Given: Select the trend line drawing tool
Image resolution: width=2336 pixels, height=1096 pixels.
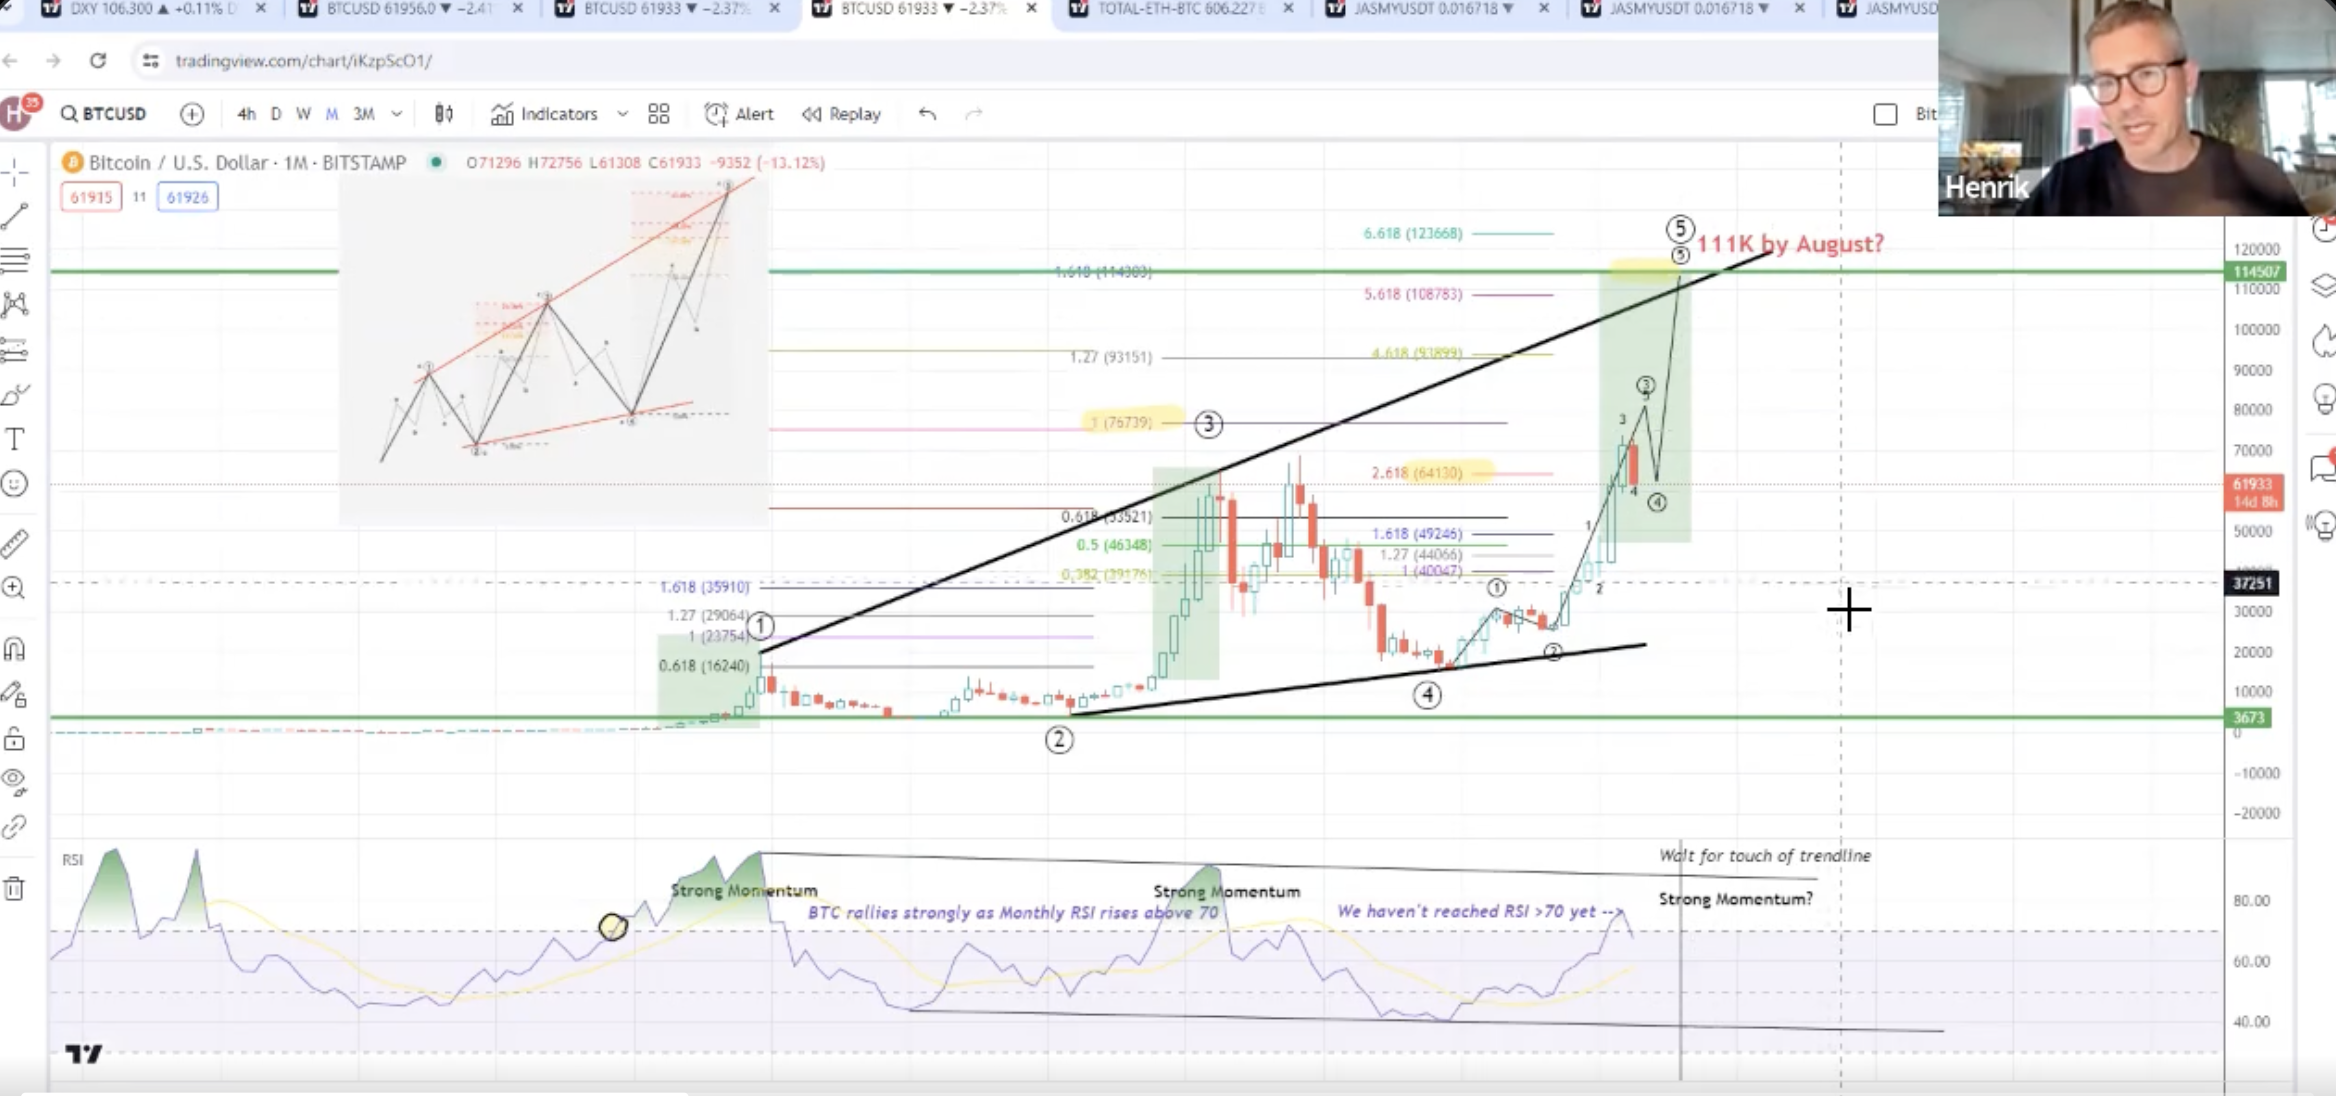Looking at the screenshot, I should pos(15,216).
